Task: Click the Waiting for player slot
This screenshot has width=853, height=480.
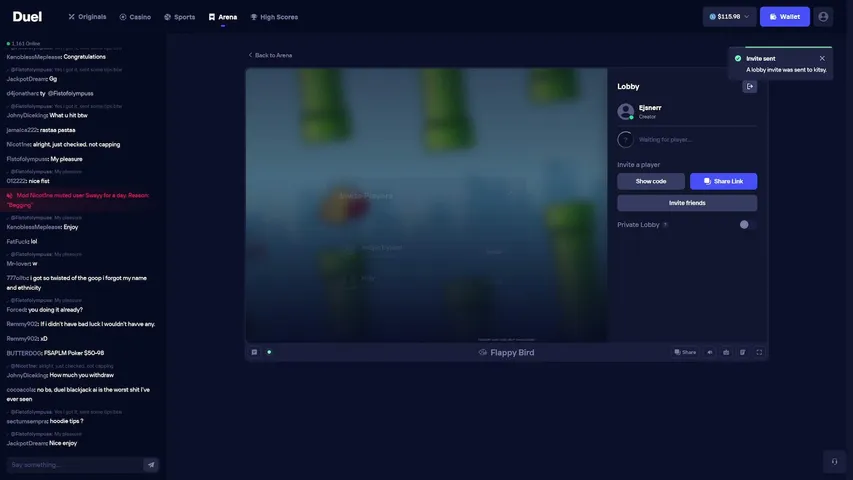Action: pos(687,140)
